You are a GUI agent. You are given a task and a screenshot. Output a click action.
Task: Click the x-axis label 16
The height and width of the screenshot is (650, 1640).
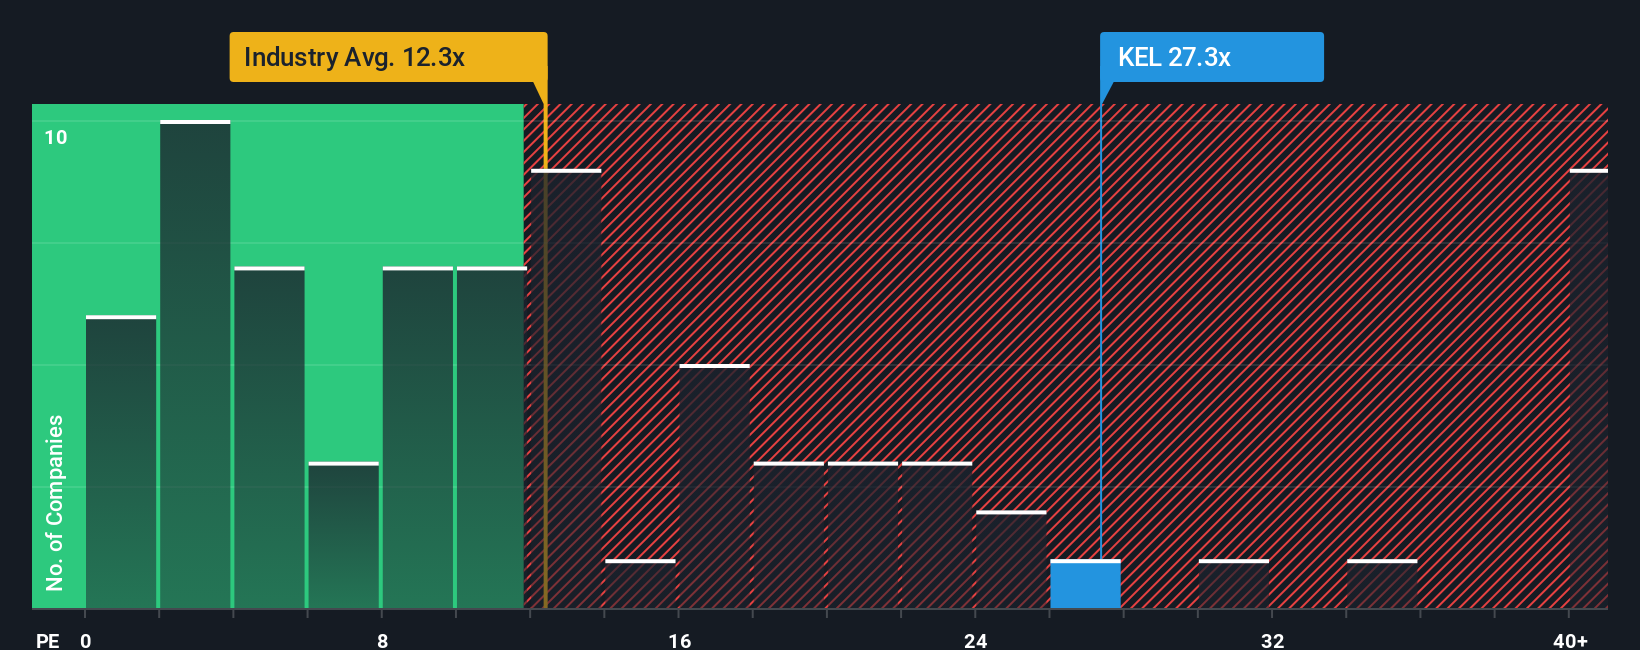[680, 640]
